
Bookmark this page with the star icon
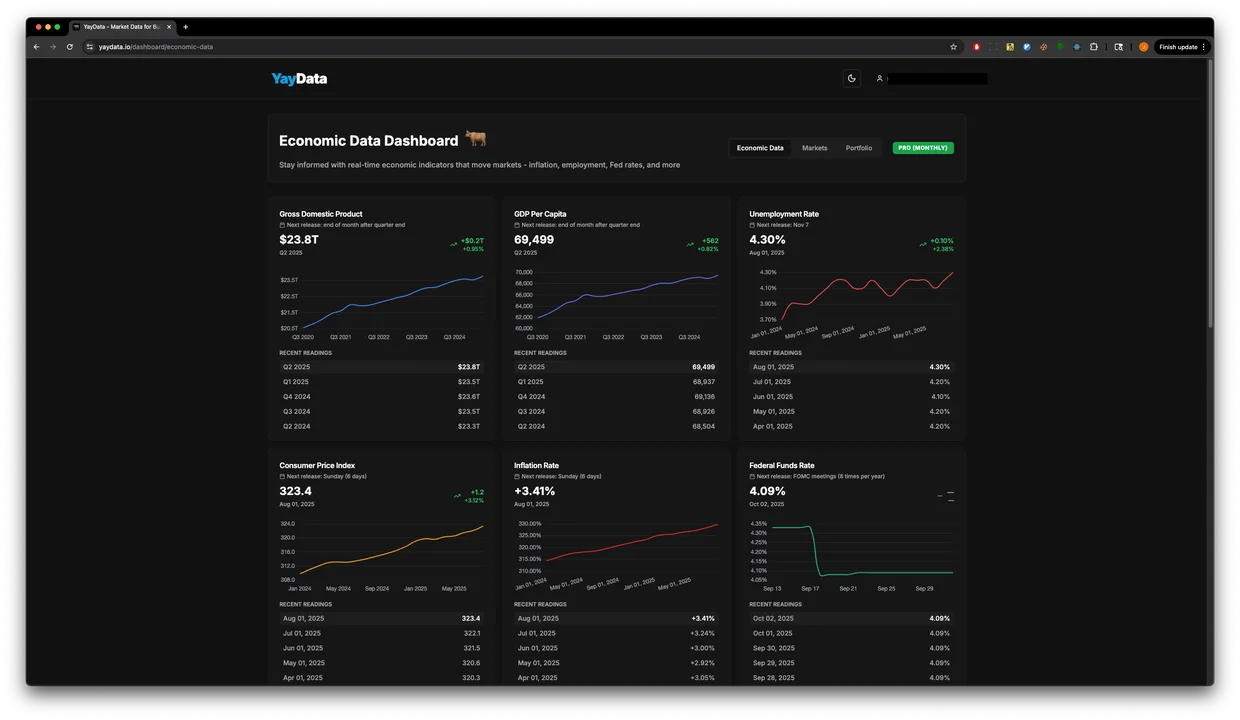[x=953, y=47]
